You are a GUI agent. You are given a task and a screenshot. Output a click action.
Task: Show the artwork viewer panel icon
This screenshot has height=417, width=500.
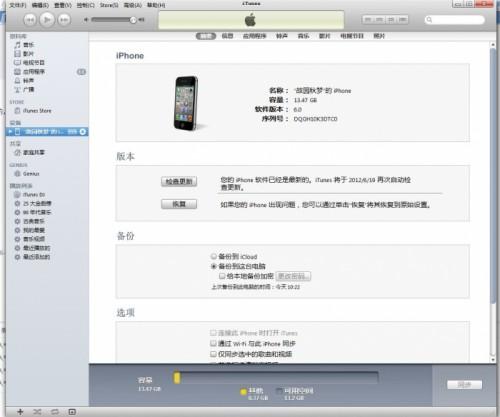pos(72,412)
